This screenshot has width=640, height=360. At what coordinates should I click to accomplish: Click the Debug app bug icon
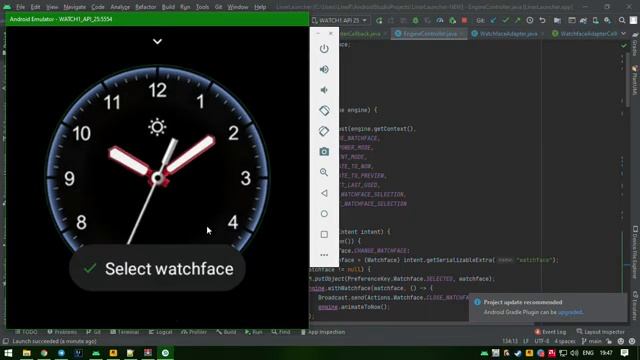tap(416, 20)
